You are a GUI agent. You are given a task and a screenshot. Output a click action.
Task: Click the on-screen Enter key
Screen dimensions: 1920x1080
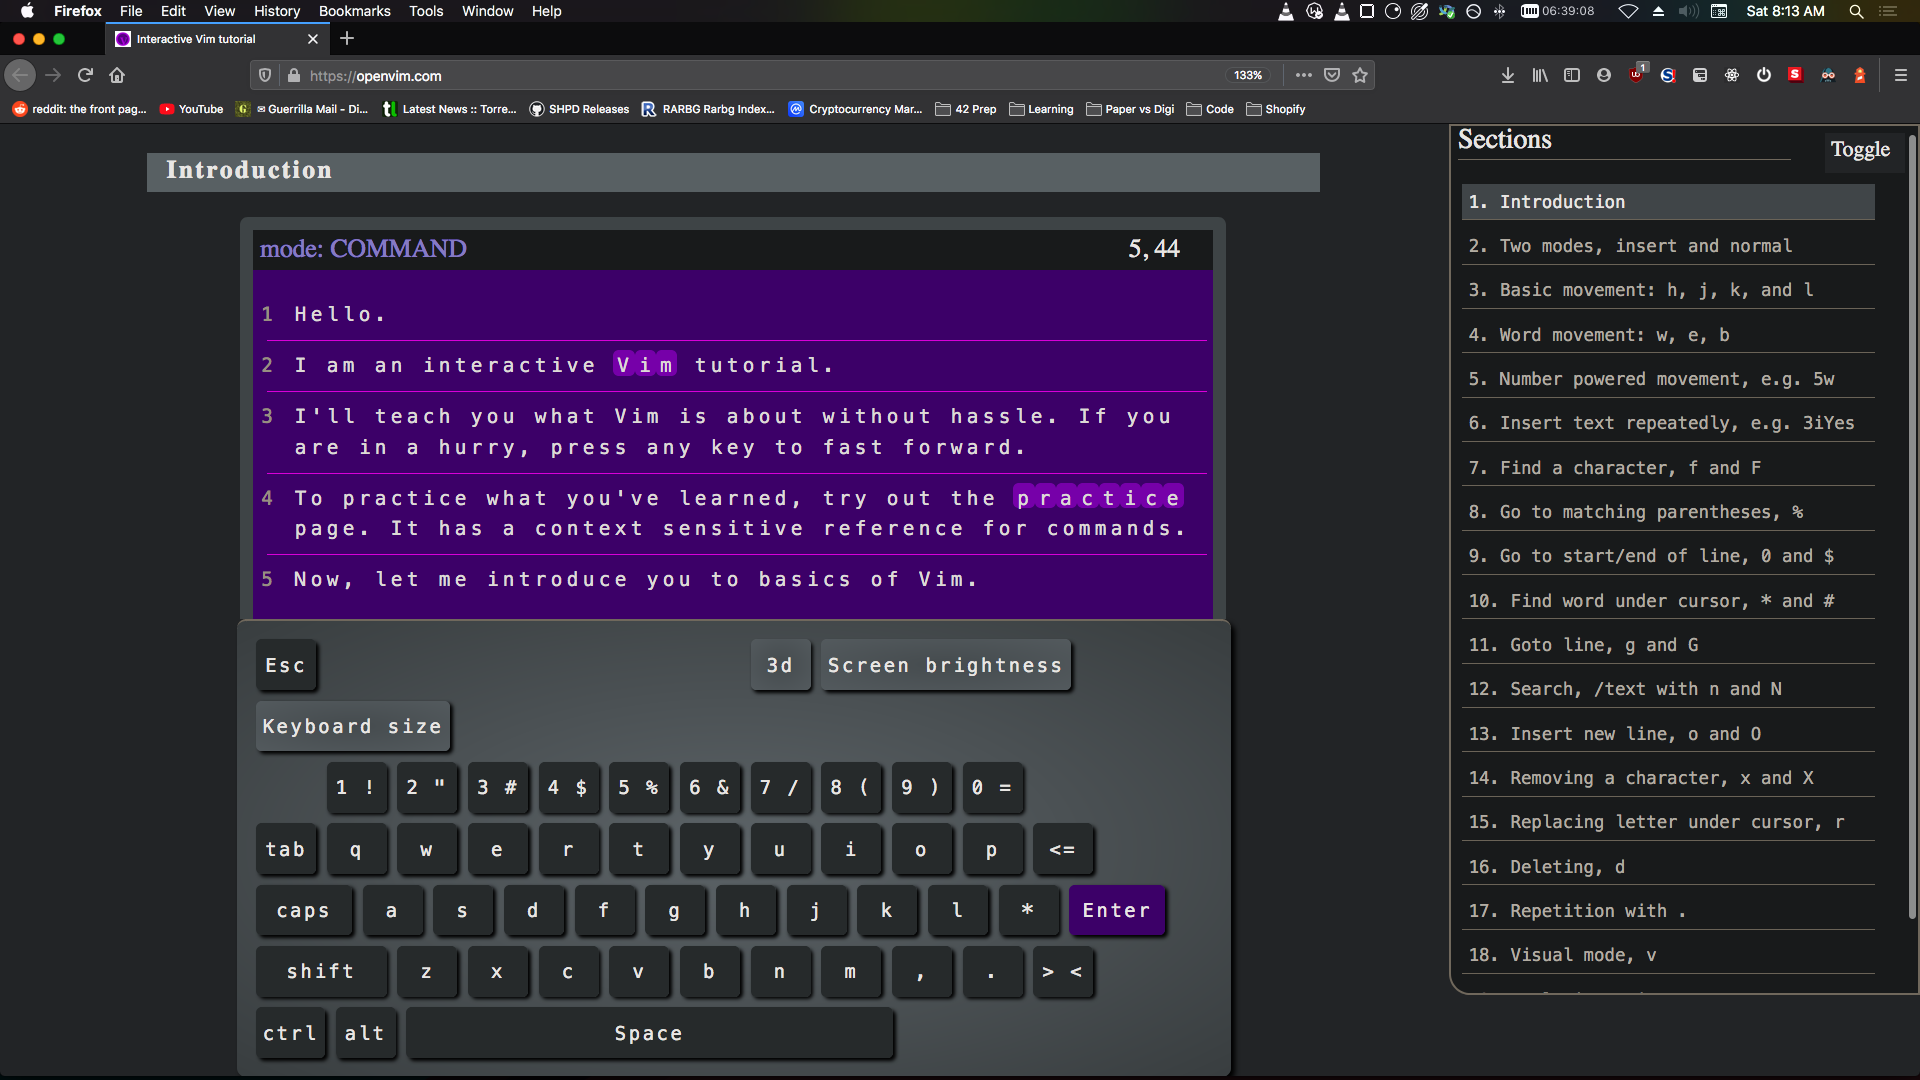[x=1117, y=910]
